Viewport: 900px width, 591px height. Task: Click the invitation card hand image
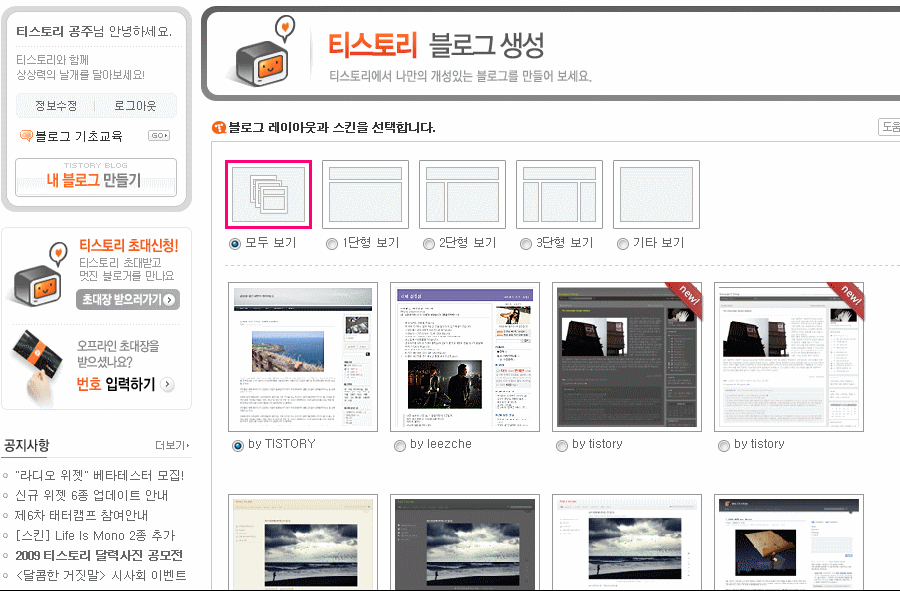pos(39,367)
